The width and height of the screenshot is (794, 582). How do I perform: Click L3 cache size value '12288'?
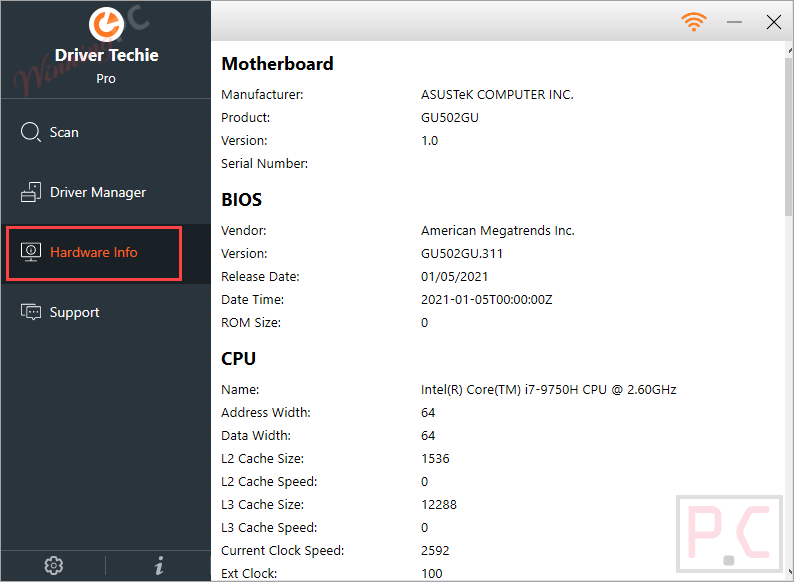[439, 505]
